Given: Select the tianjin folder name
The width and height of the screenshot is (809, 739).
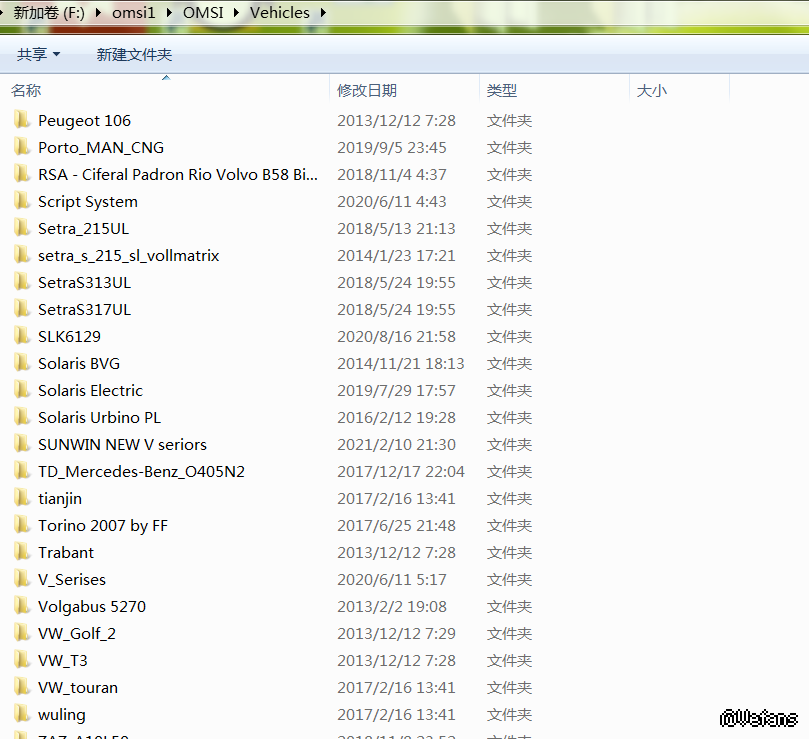Looking at the screenshot, I should click(60, 499).
